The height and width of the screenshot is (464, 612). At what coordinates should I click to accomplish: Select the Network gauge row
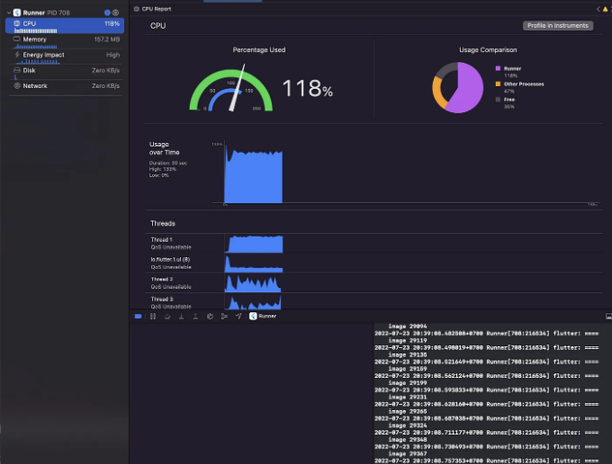click(65, 86)
